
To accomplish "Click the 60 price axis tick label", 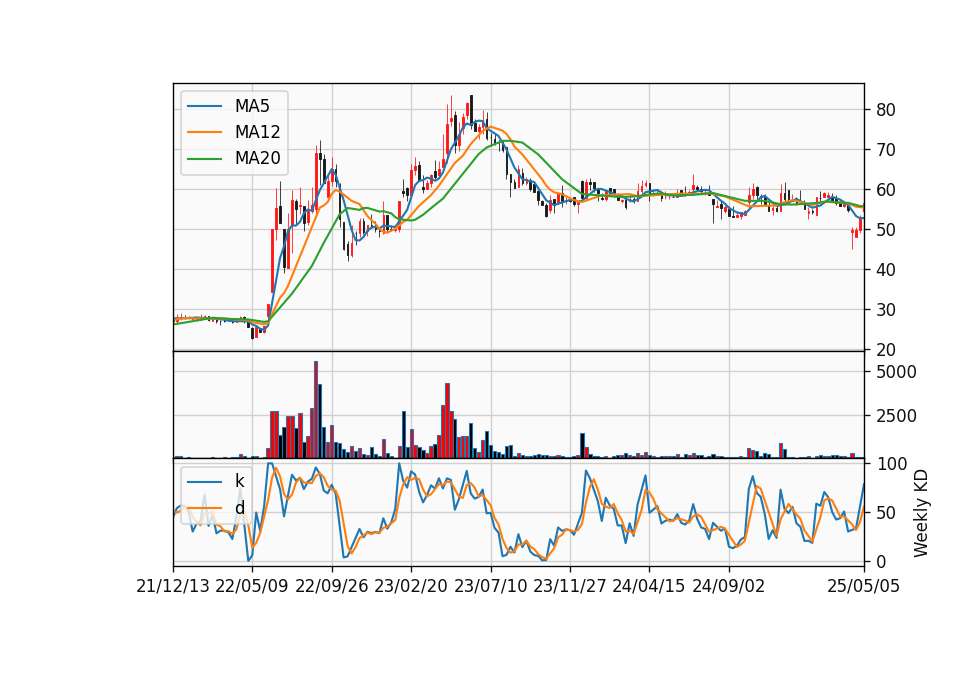I will [x=886, y=190].
